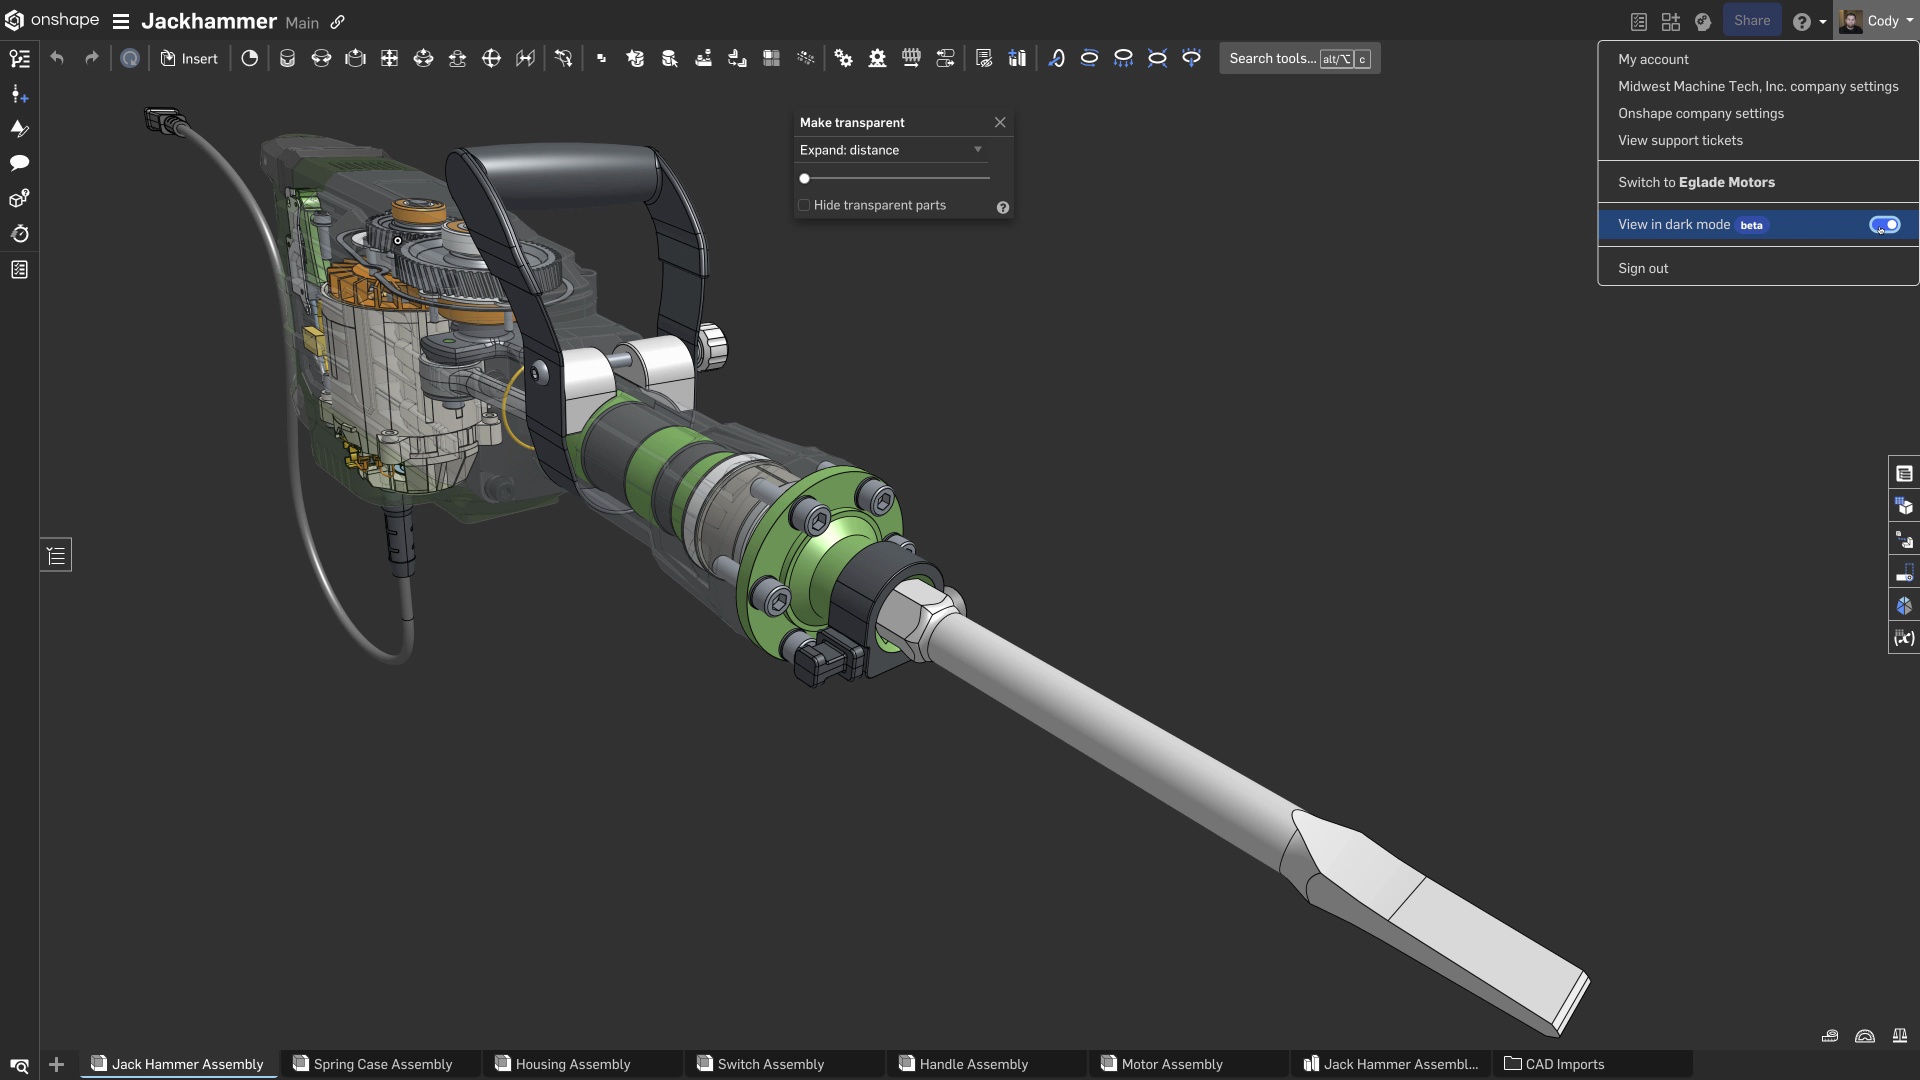Check Hide transparent parts checkbox

point(804,205)
